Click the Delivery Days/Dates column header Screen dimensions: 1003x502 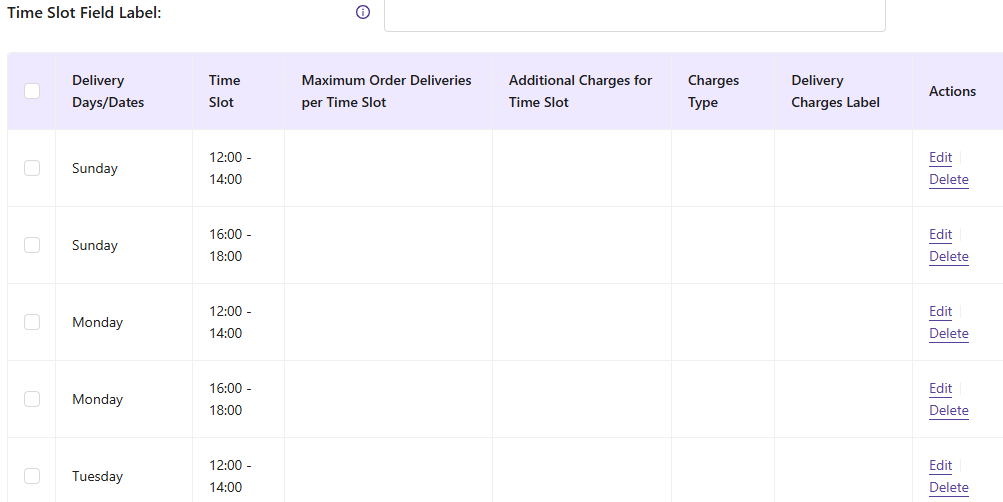coord(108,91)
